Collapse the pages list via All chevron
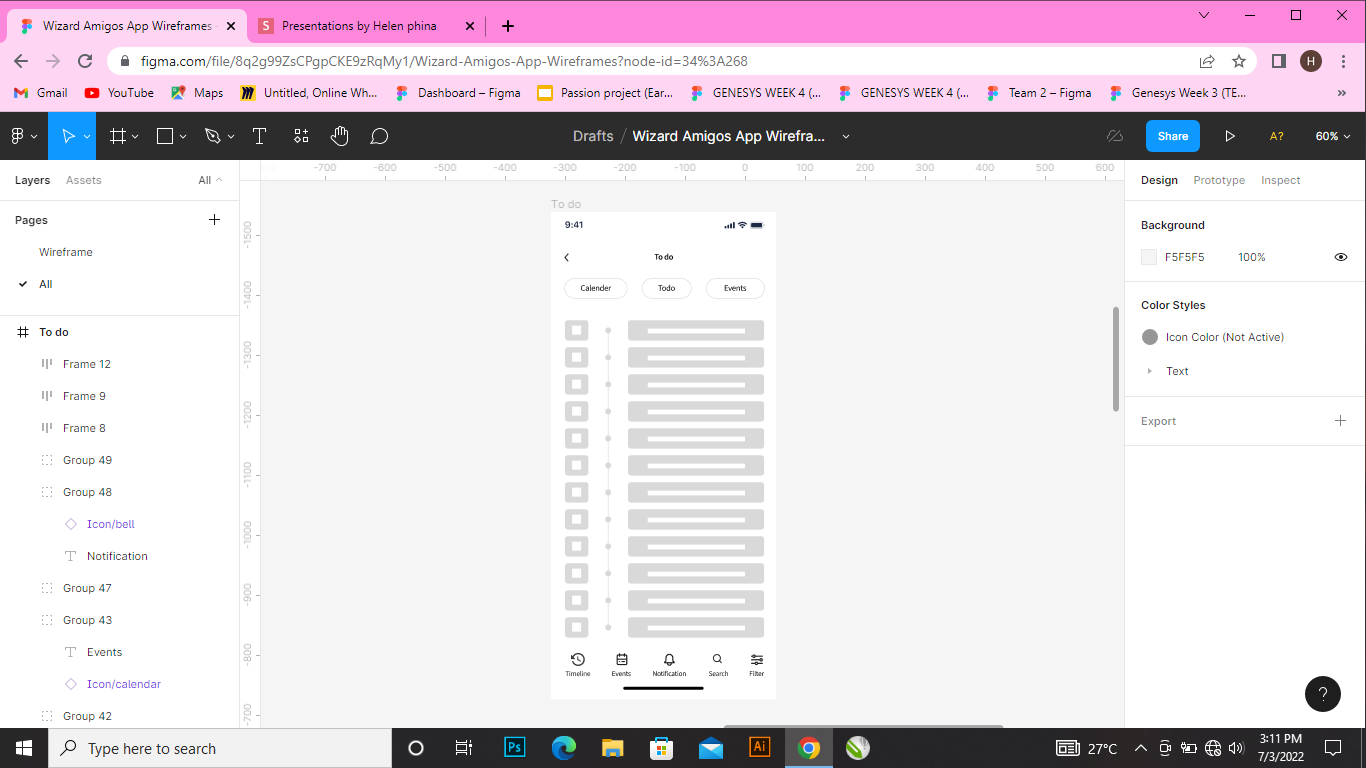The height and width of the screenshot is (768, 1366). 219,180
